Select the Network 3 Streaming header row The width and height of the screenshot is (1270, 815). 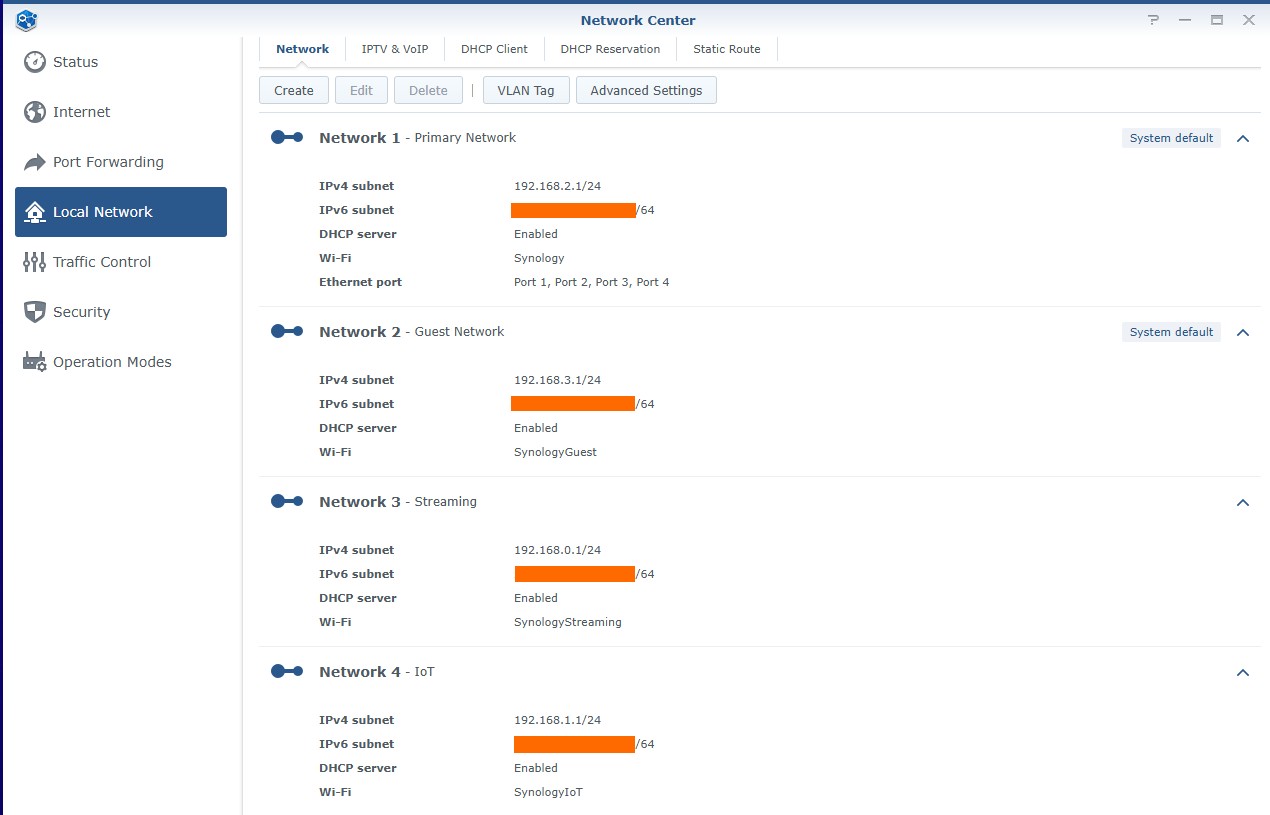click(x=700, y=502)
